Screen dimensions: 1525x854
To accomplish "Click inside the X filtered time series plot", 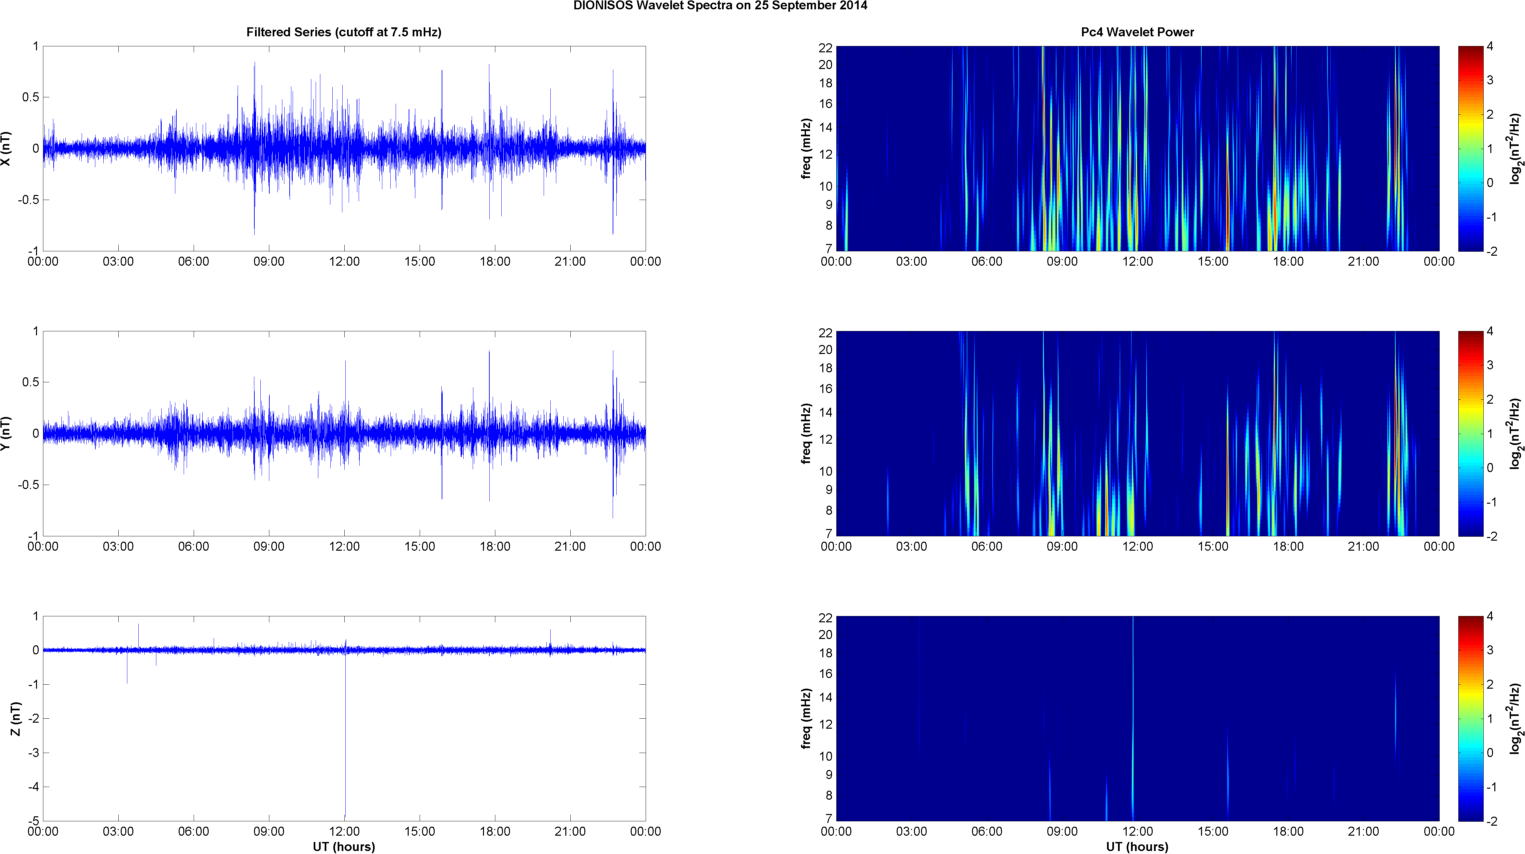I will 344,148.
